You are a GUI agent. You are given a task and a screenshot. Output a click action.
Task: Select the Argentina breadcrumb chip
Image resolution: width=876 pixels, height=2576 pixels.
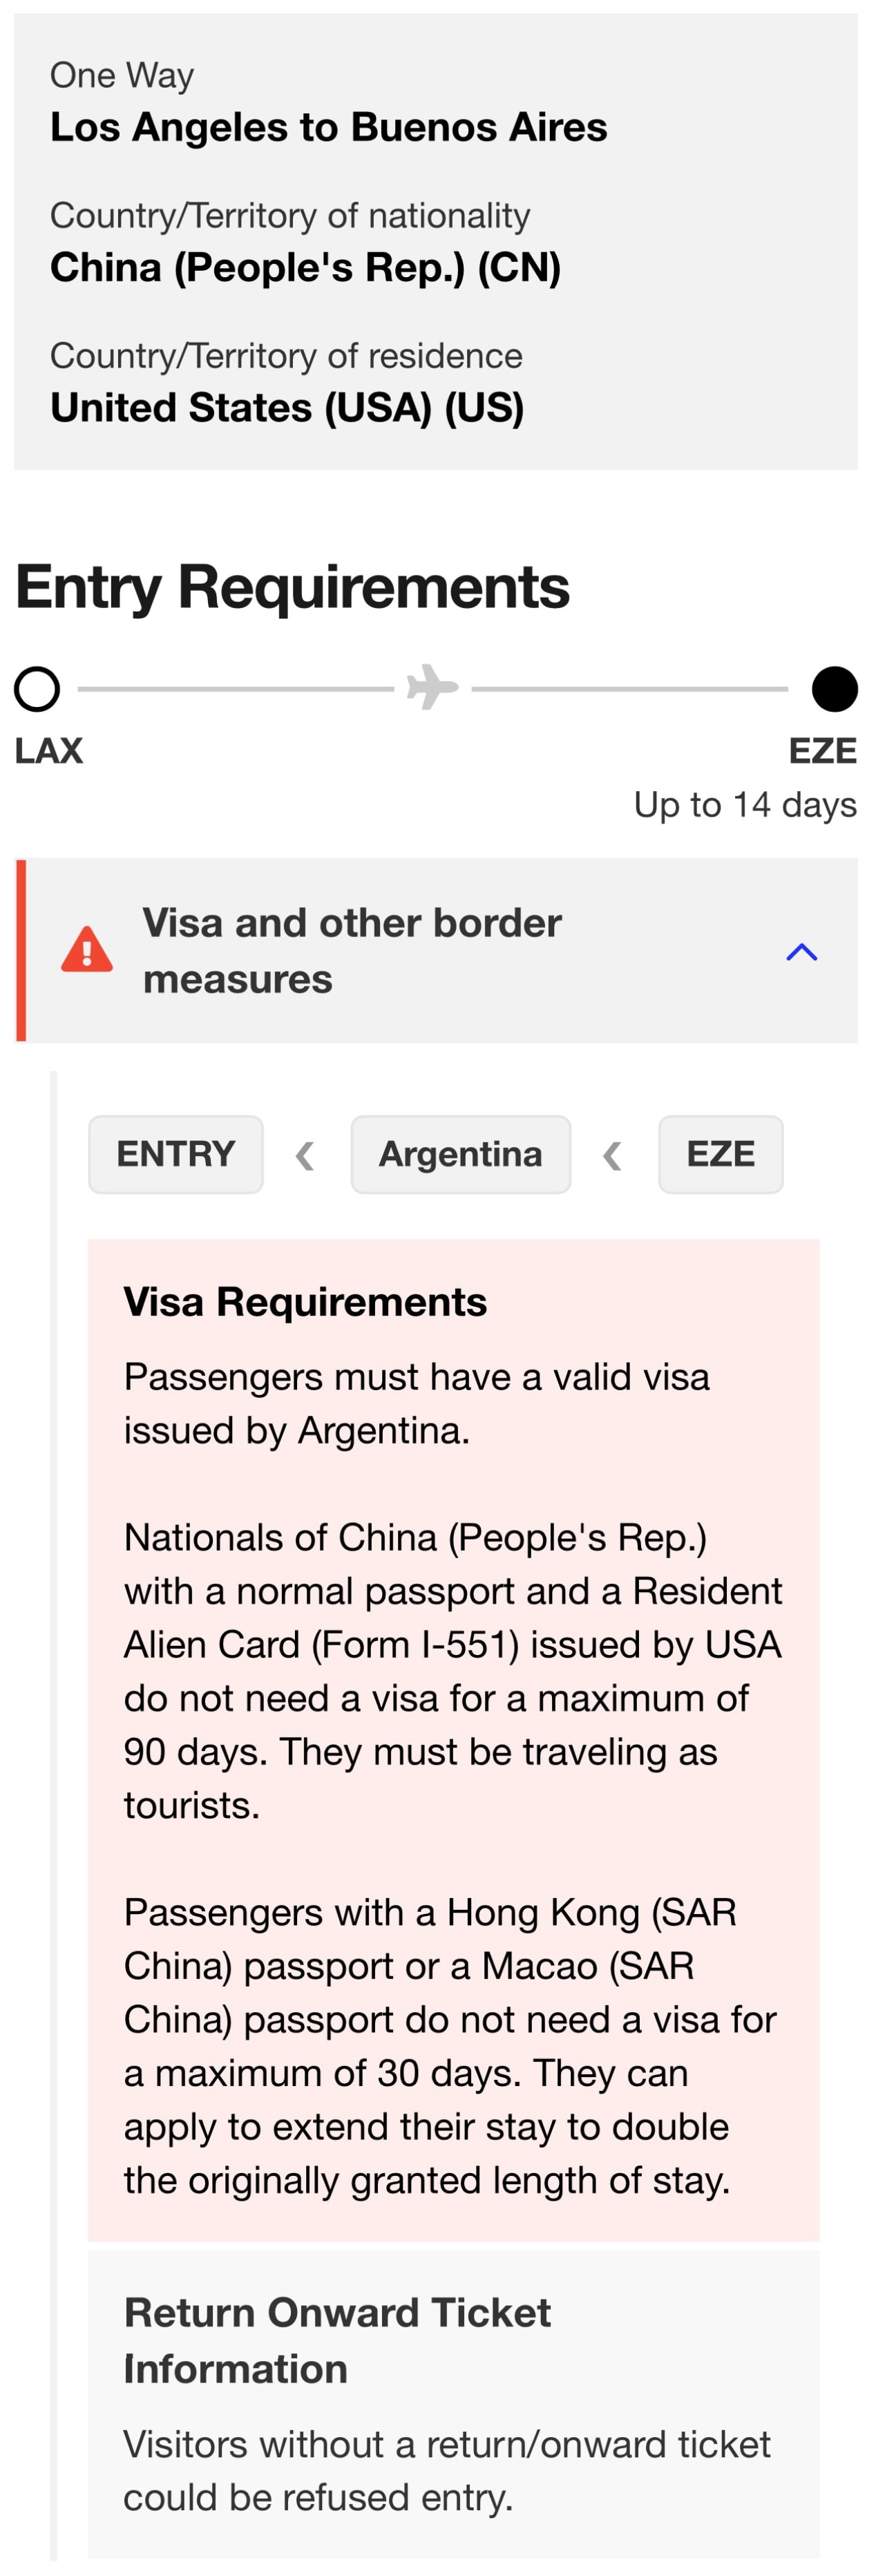point(460,1154)
